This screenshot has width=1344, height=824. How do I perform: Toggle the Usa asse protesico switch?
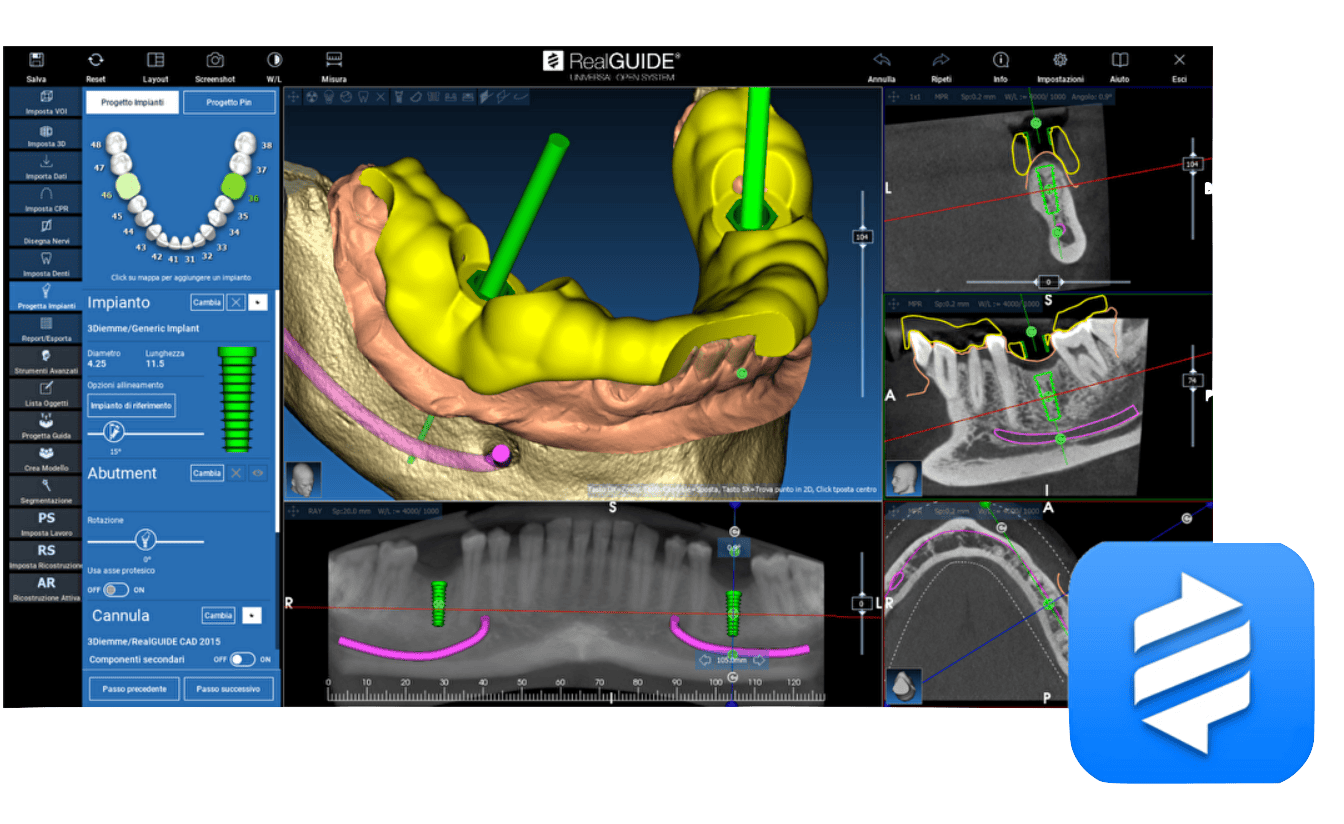point(116,590)
